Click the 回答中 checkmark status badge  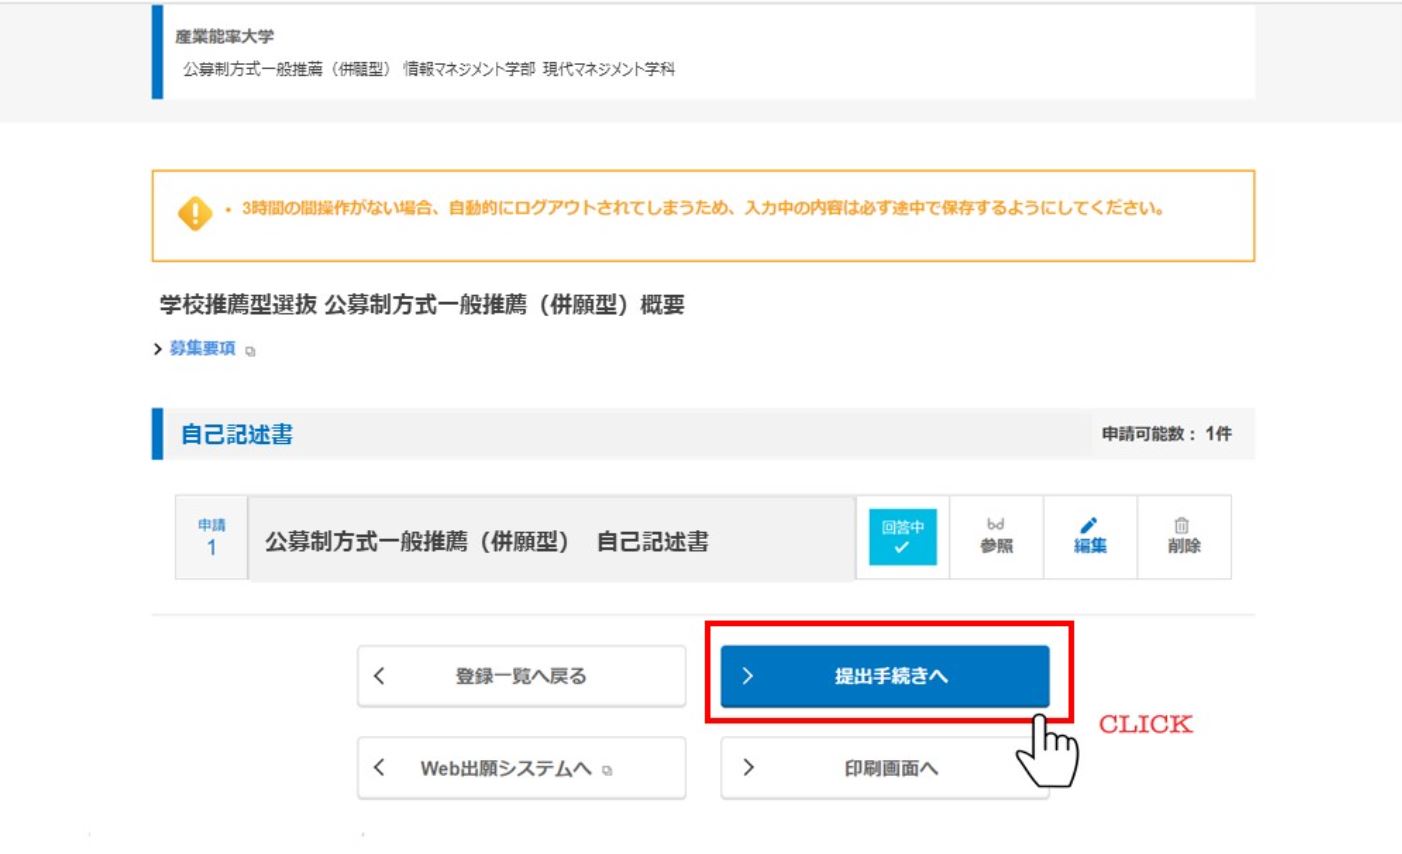pyautogui.click(x=902, y=537)
